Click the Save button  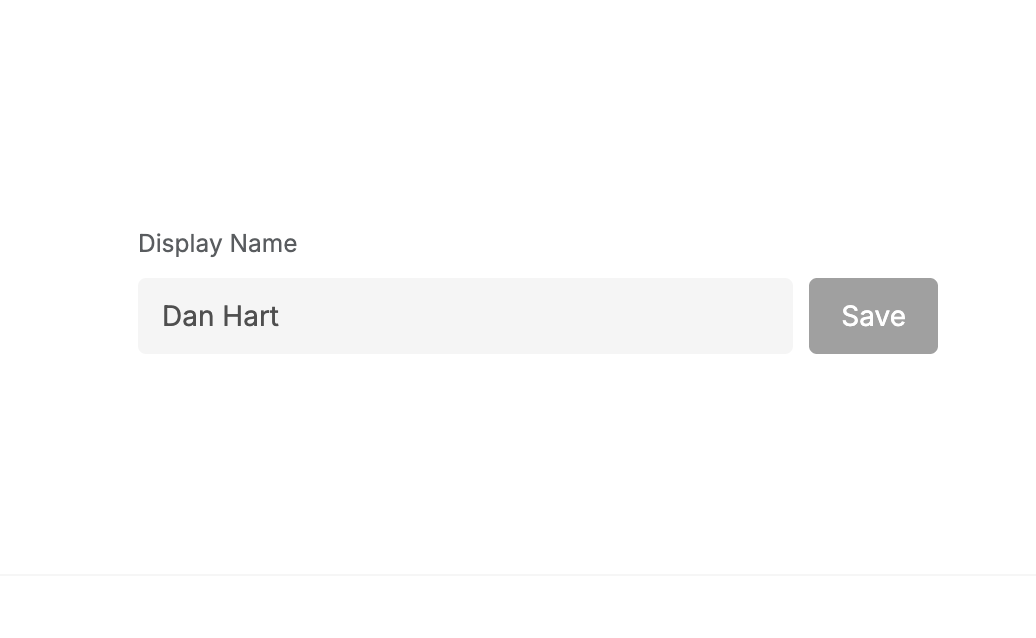click(873, 316)
